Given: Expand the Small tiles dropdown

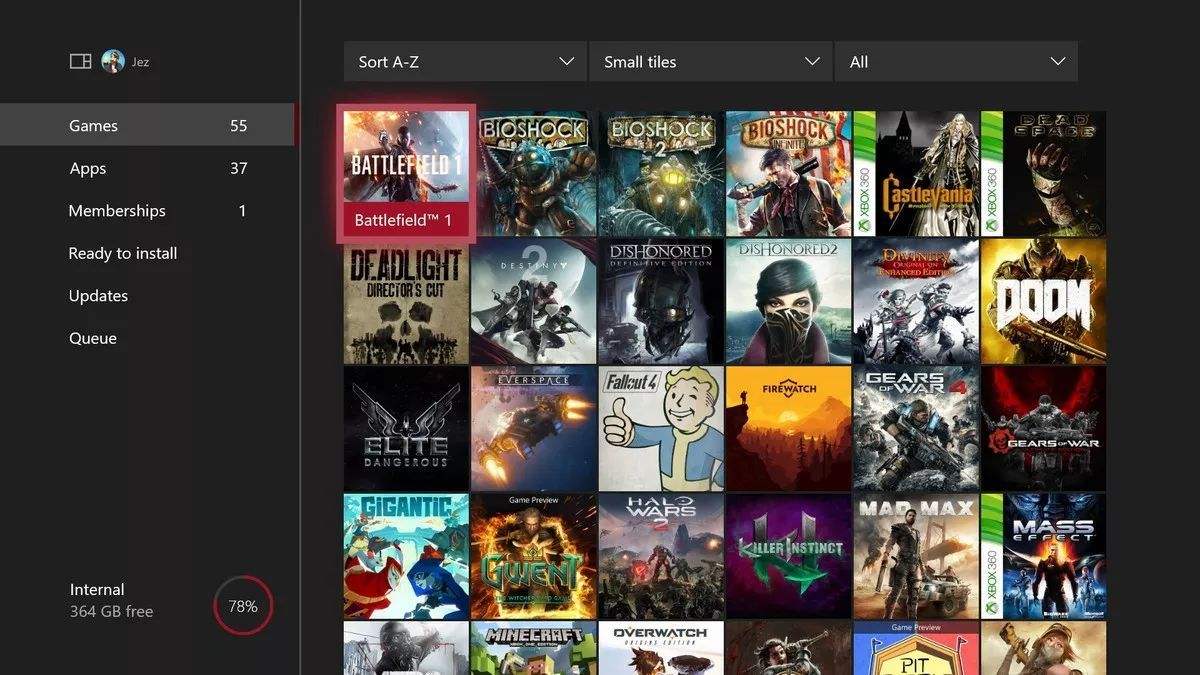Looking at the screenshot, I should tap(710, 62).
